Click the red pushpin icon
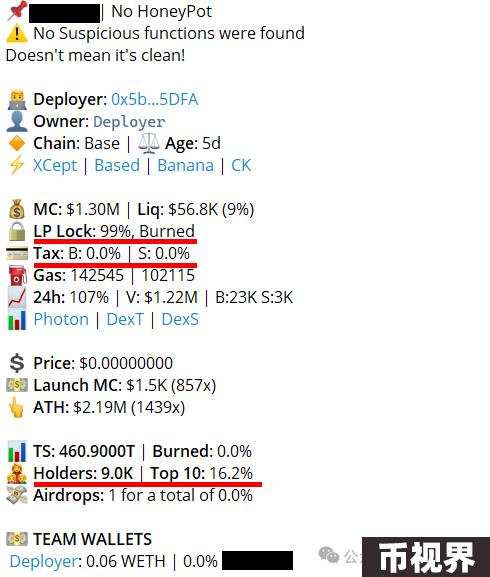The image size is (490, 577). click(17, 10)
